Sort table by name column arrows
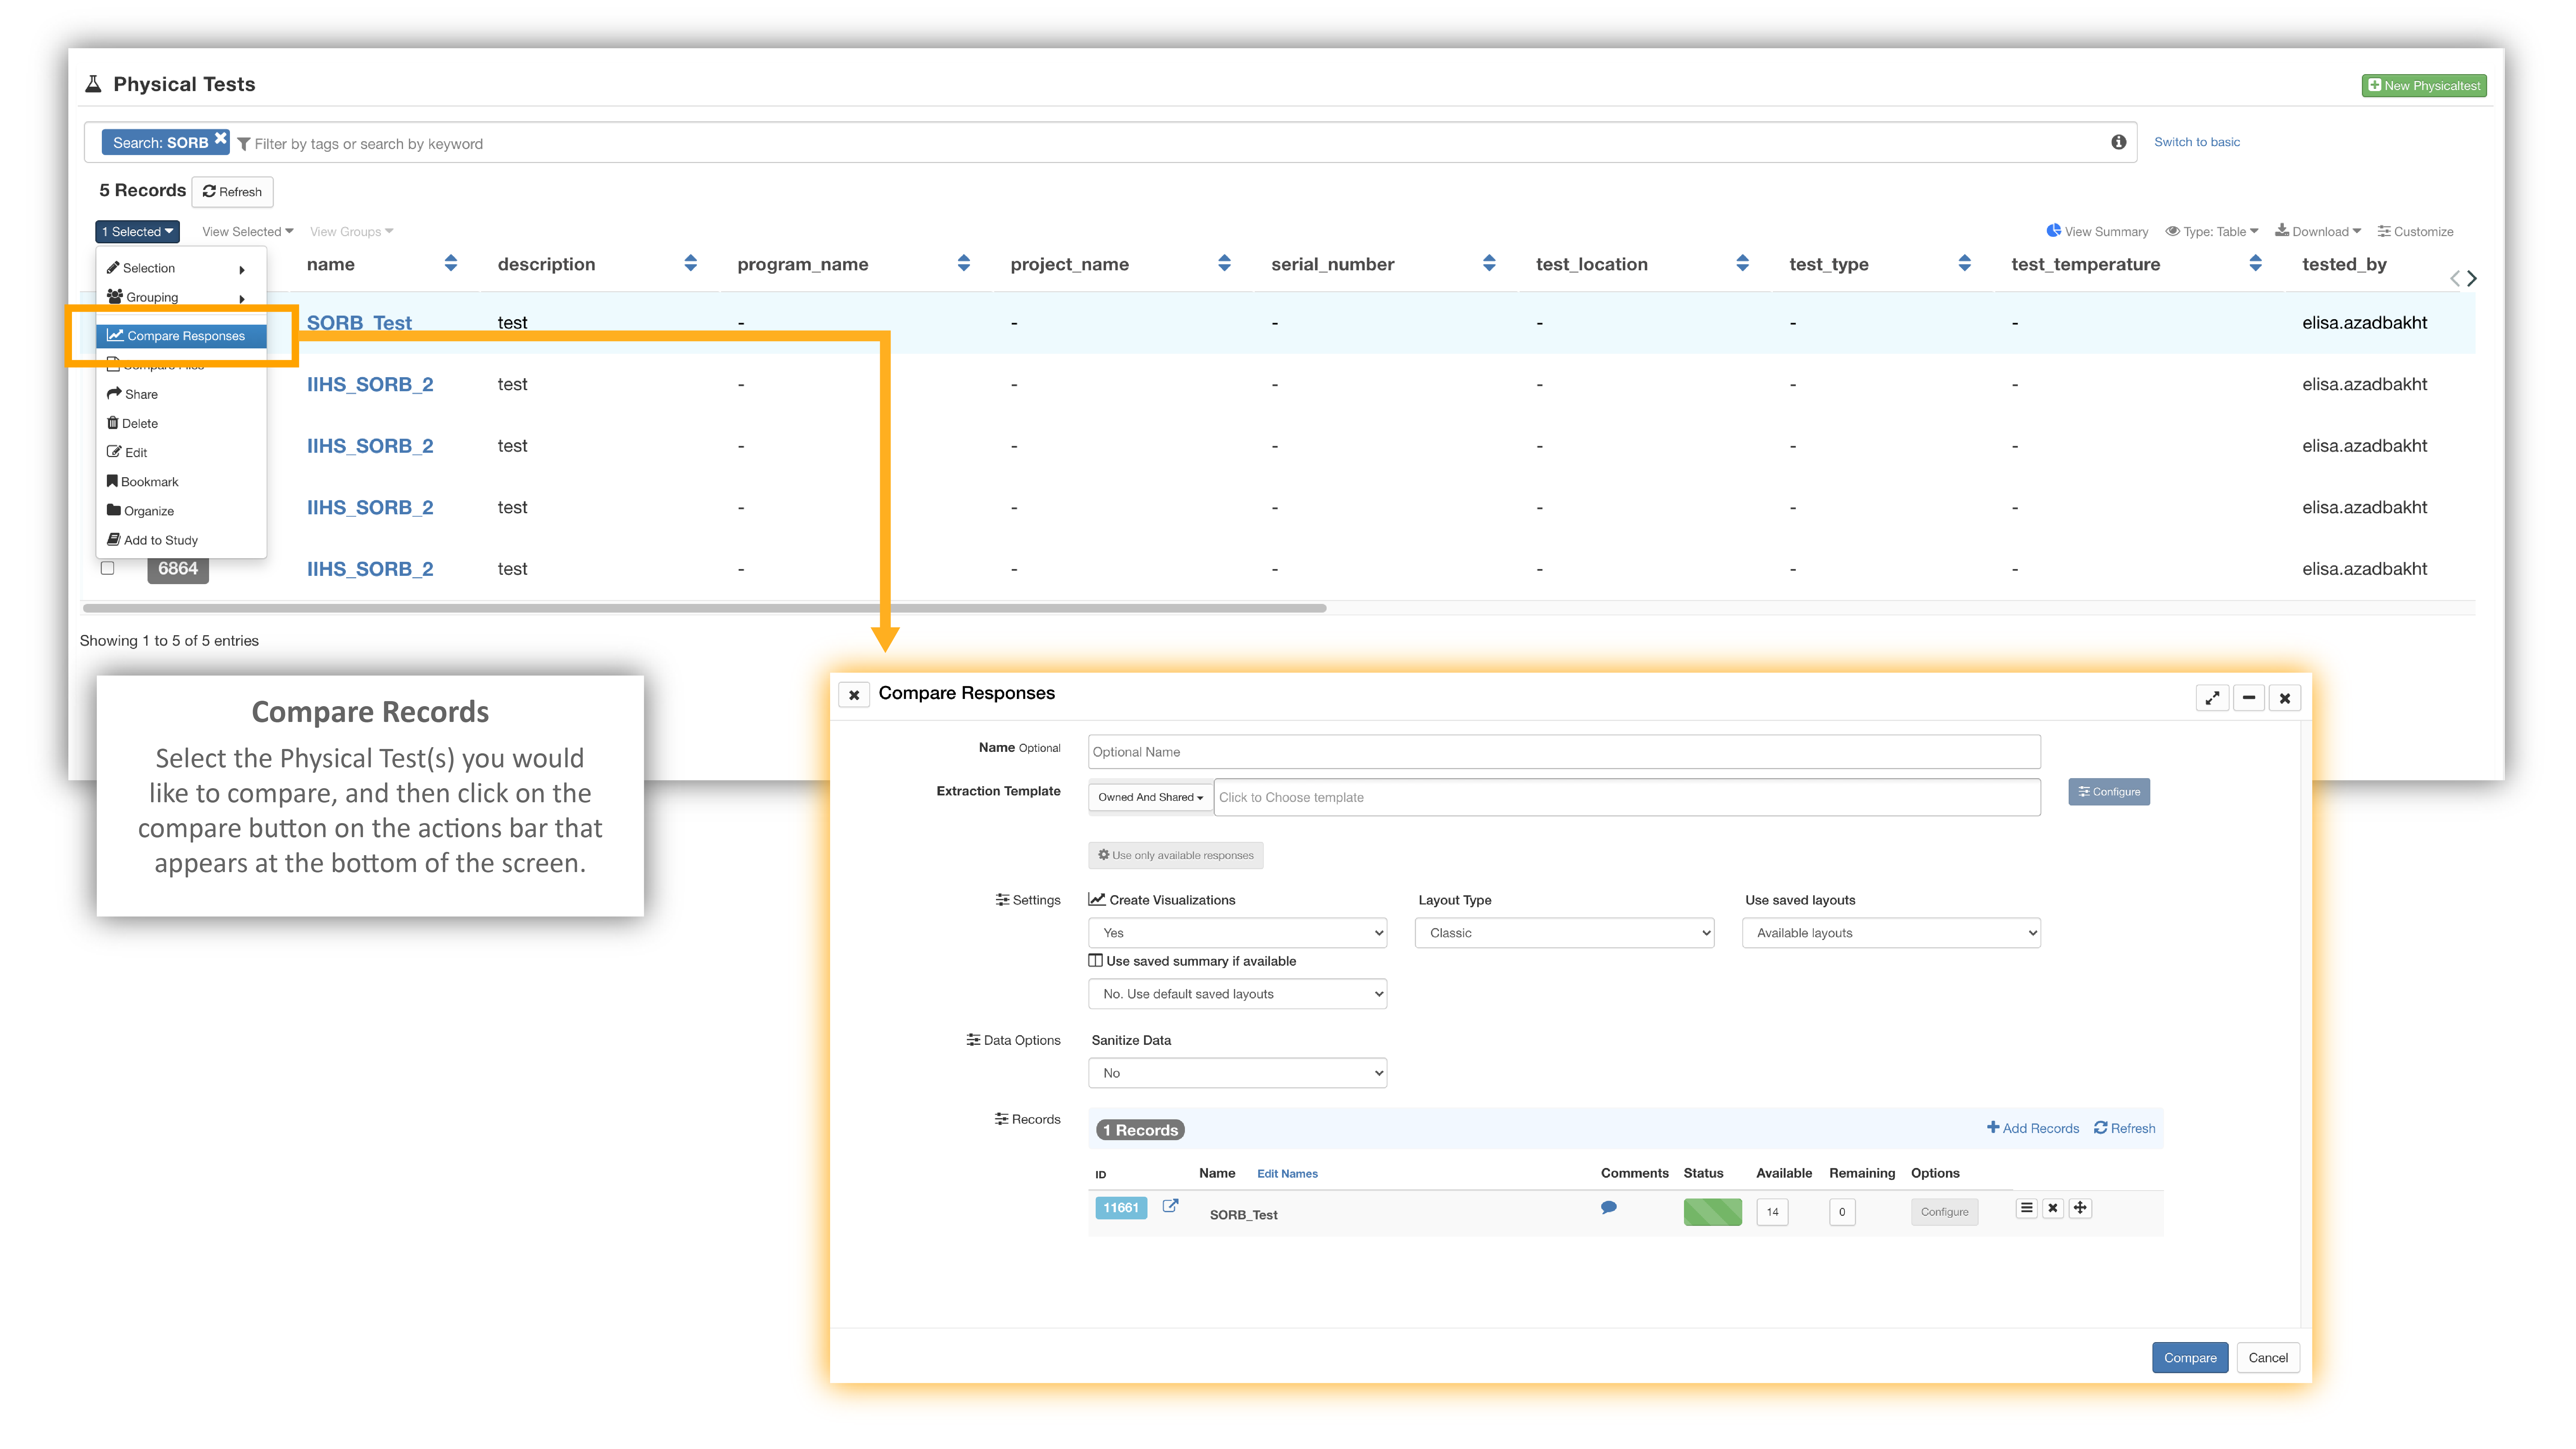 pos(451,263)
